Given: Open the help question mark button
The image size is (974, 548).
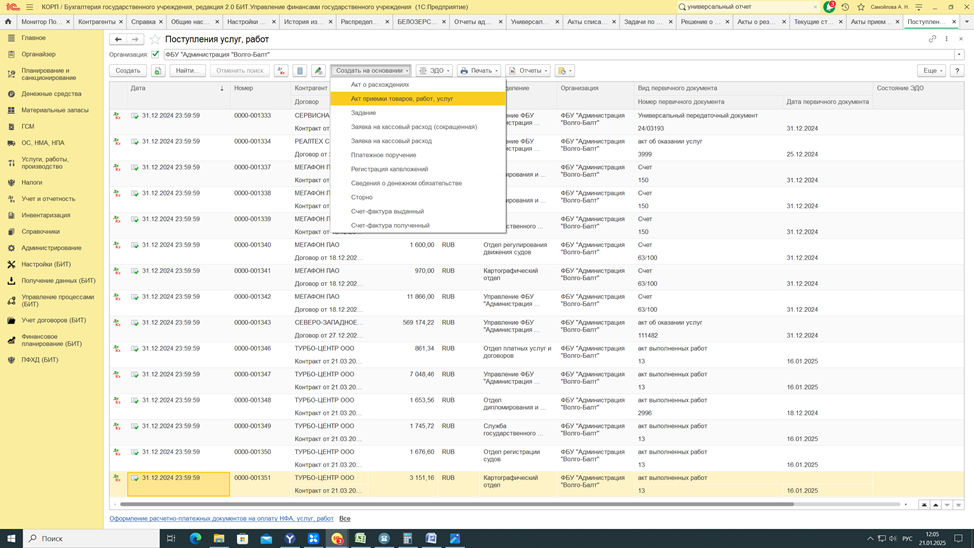Looking at the screenshot, I should pyautogui.click(x=957, y=71).
